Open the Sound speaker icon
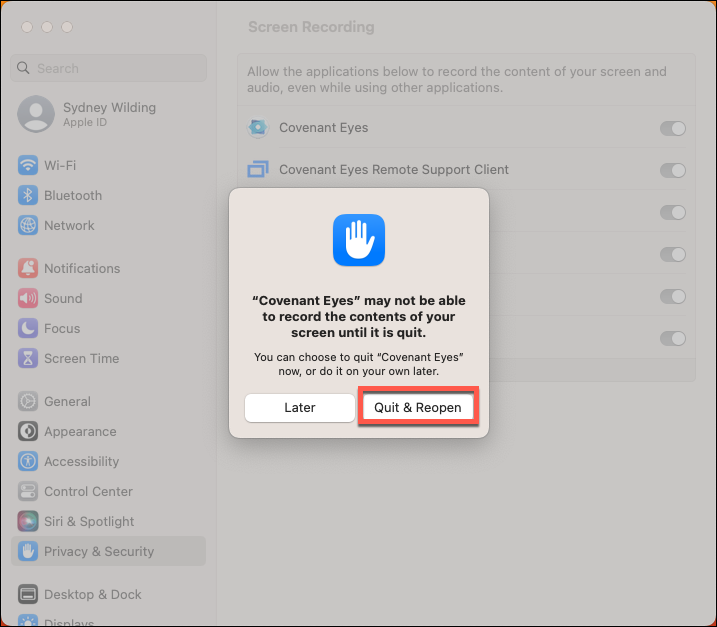This screenshot has height=627, width=717. pos(28,298)
